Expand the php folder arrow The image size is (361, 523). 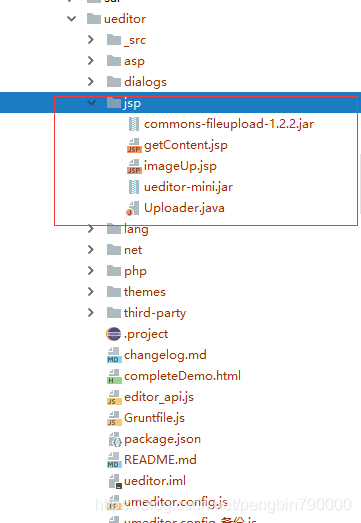(91, 271)
